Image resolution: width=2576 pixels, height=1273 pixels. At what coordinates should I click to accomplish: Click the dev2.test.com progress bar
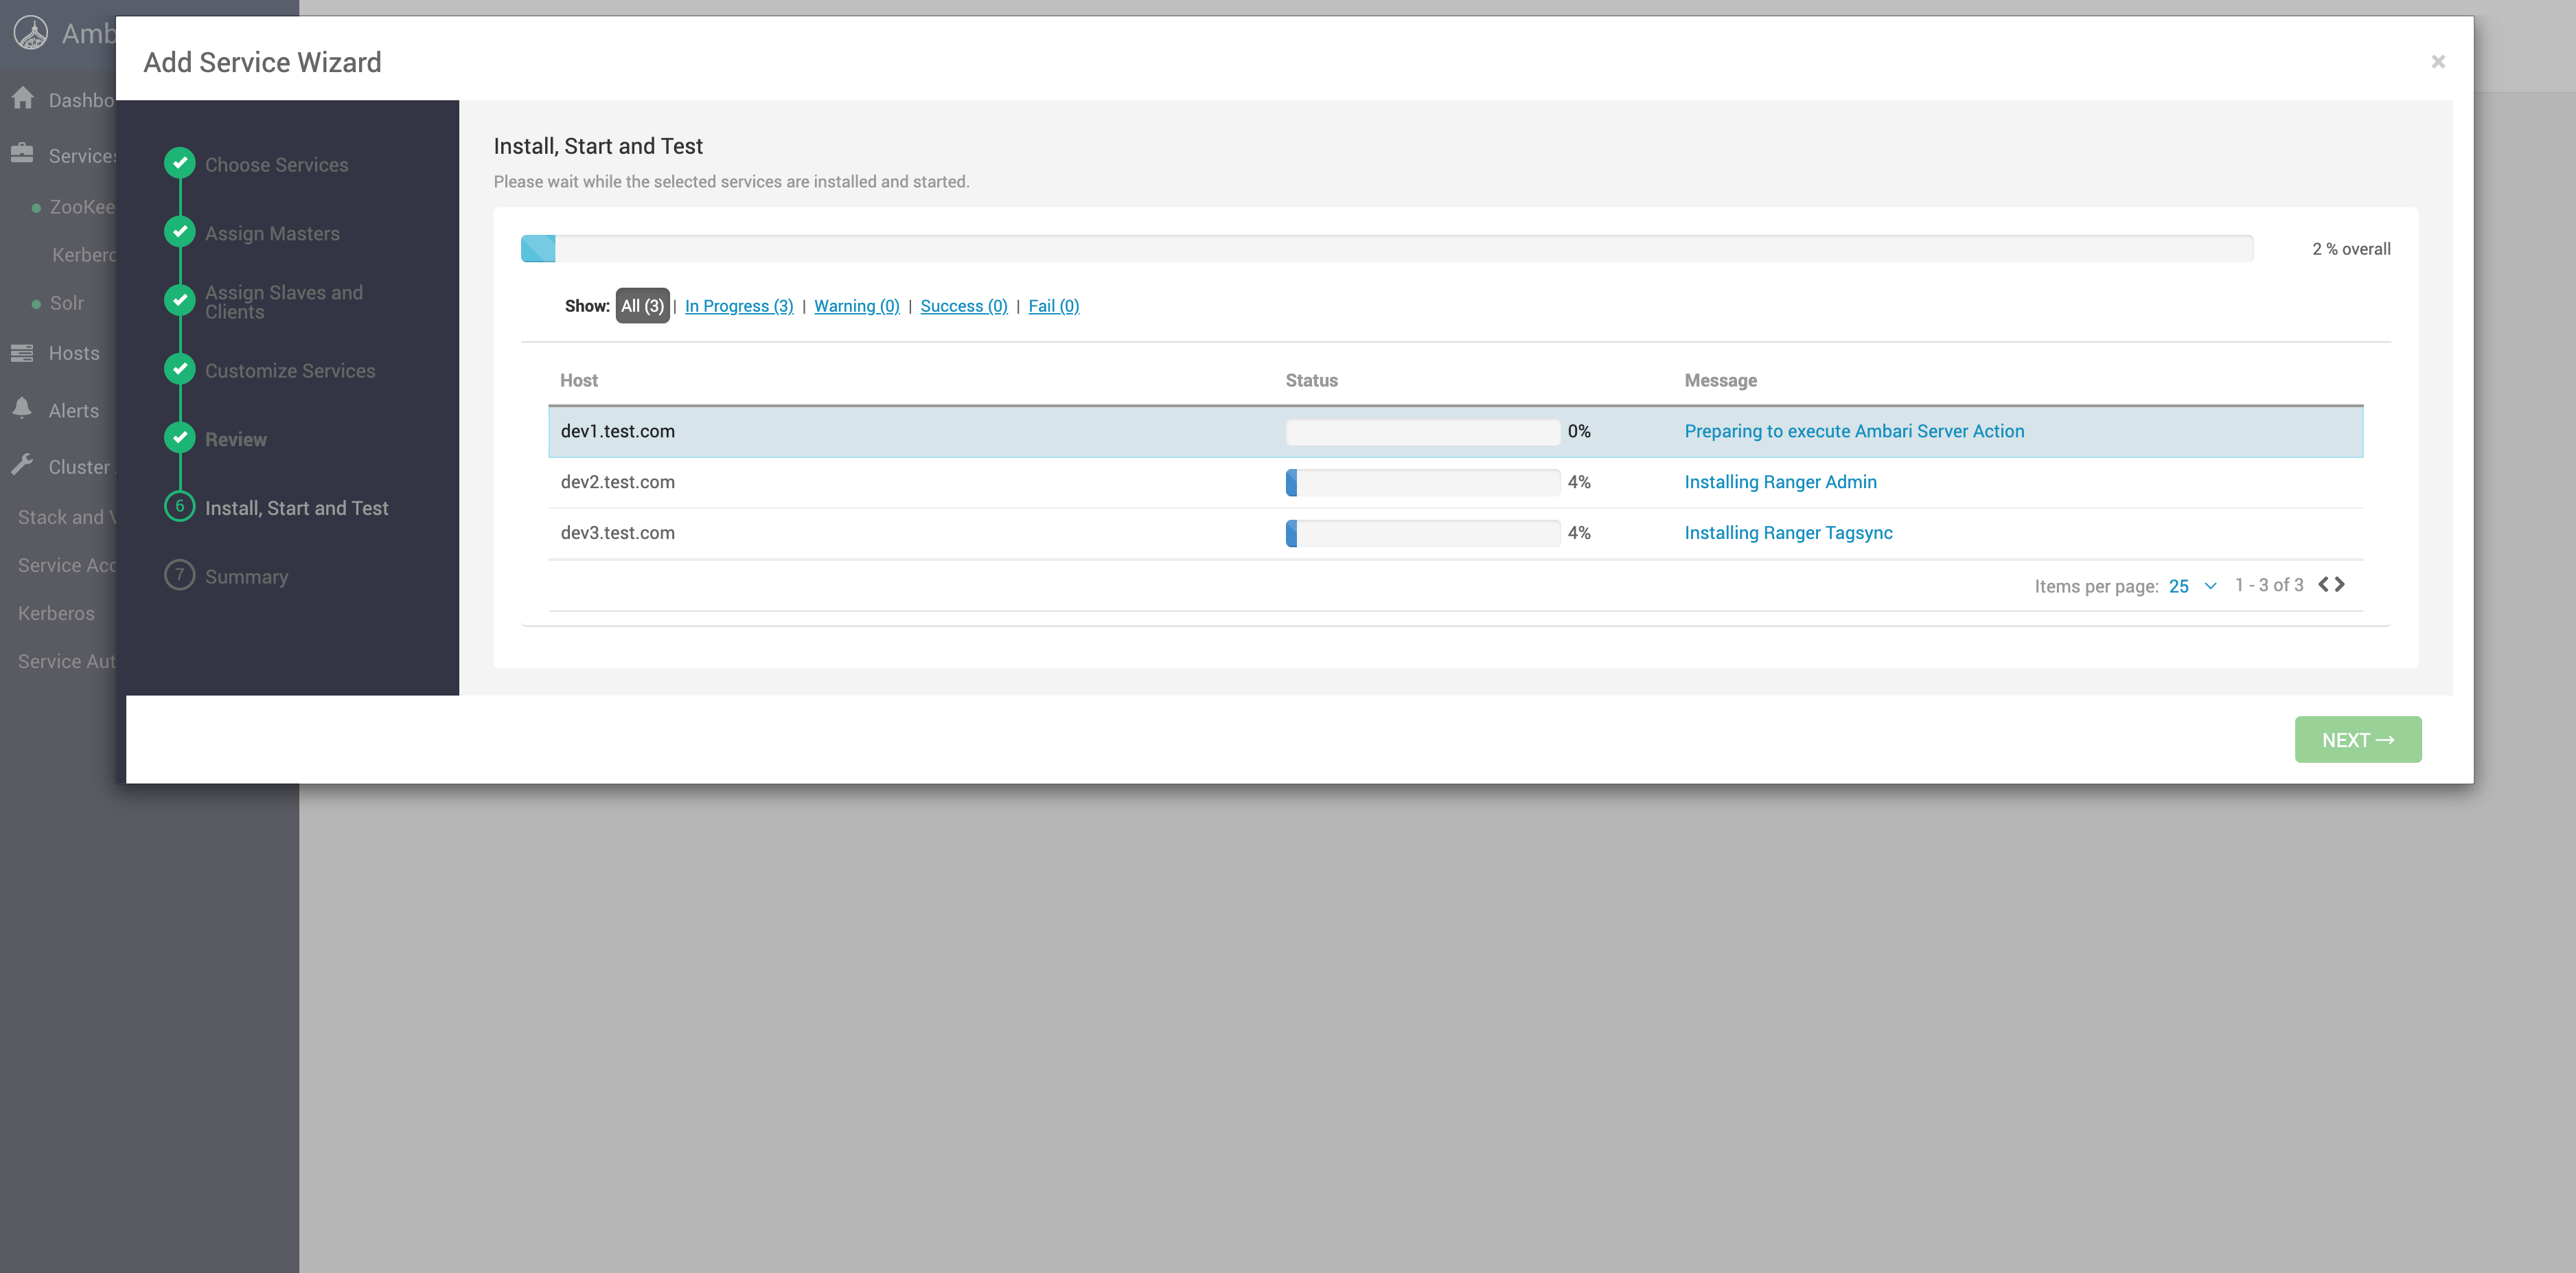point(1422,483)
